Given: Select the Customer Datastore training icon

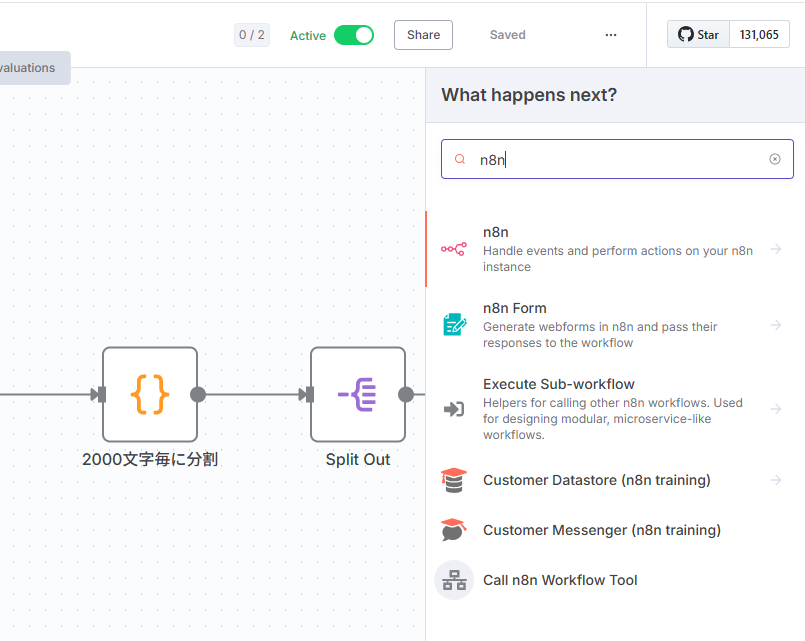Looking at the screenshot, I should point(454,480).
